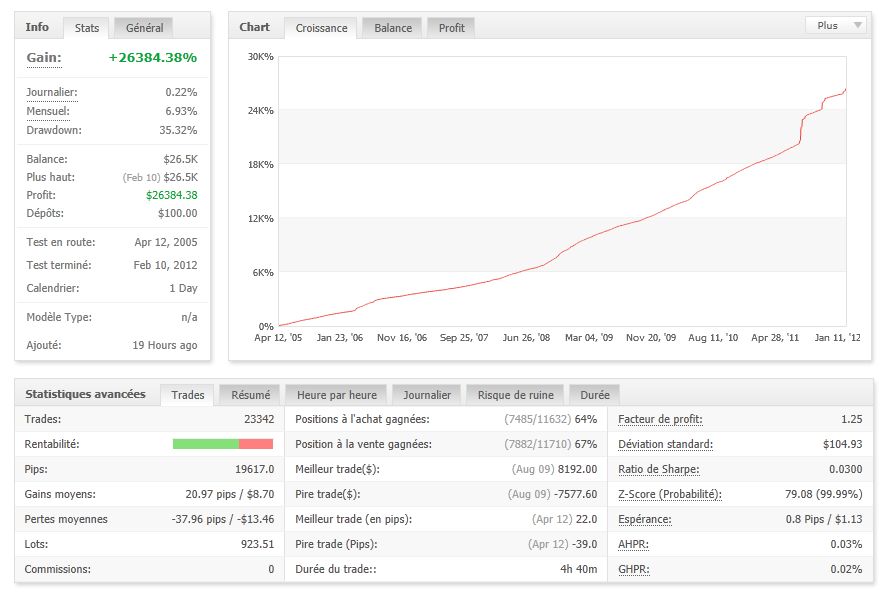The image size is (892, 597).
Task: Switch to the Durée tab
Action: coord(594,395)
